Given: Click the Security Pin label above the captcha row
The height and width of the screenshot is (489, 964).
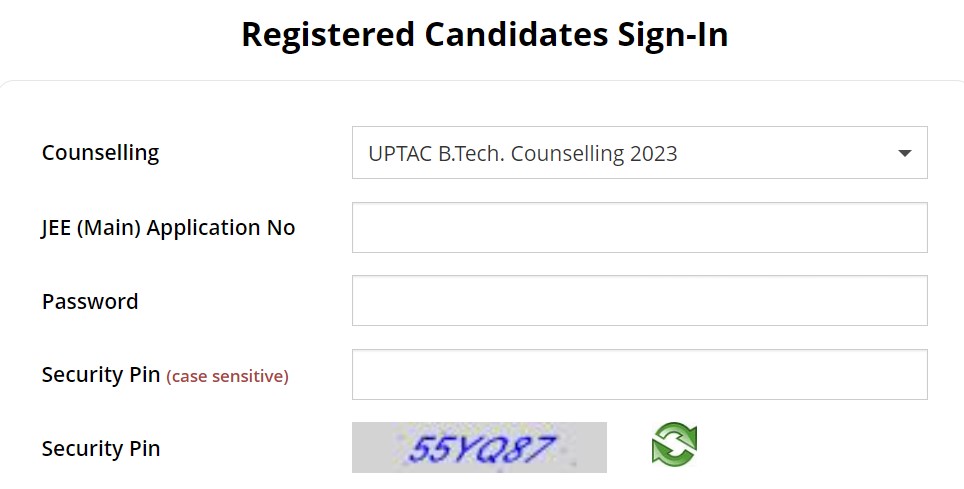Looking at the screenshot, I should tap(100, 375).
